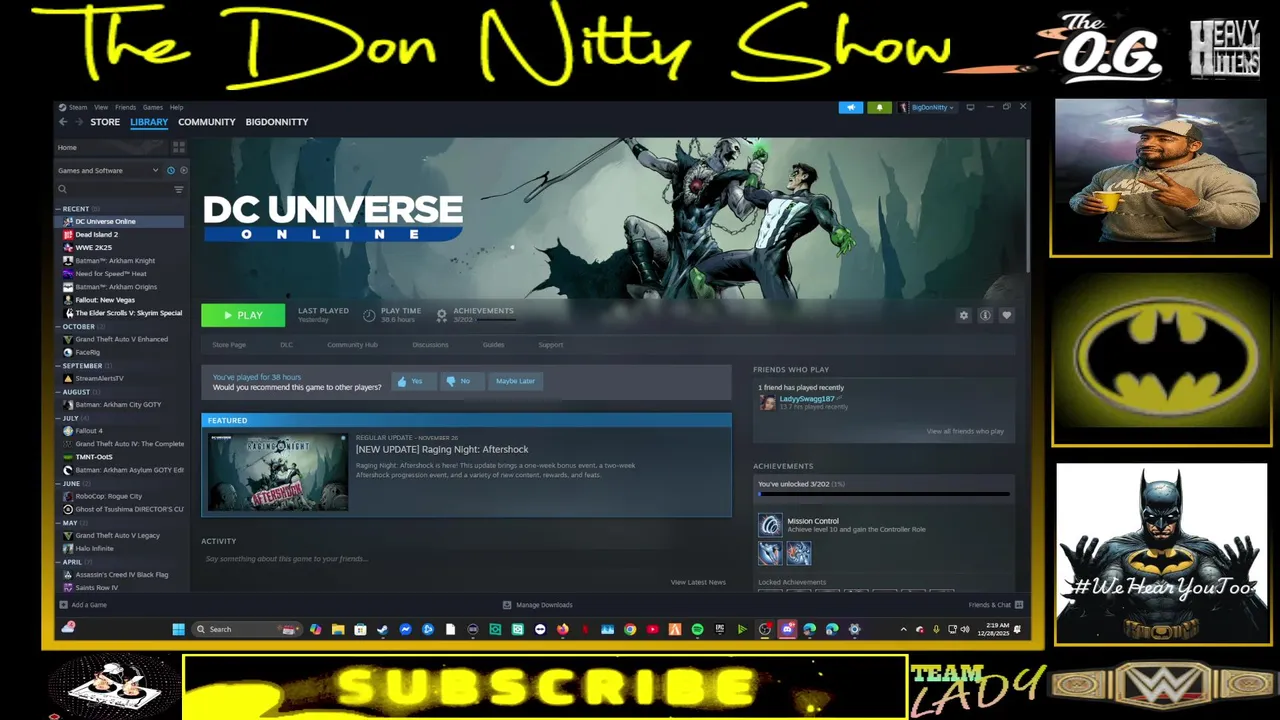This screenshot has width=1280, height=720.
Task: Switch to the COMMUNITY tab
Action: (x=207, y=122)
